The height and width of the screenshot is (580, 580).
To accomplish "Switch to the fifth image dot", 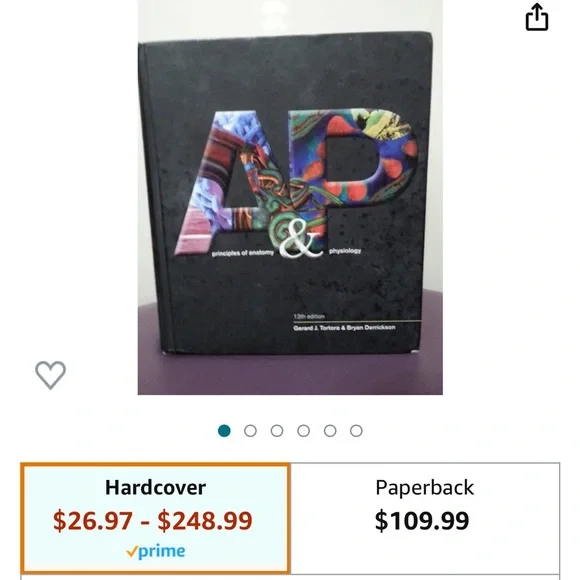I will tap(330, 431).
